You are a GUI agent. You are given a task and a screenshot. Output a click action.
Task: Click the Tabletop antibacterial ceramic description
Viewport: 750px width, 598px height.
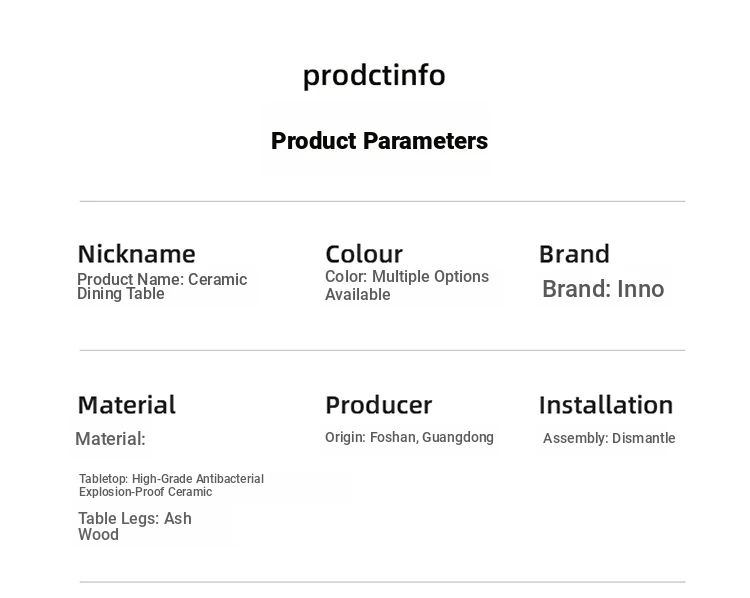point(171,485)
